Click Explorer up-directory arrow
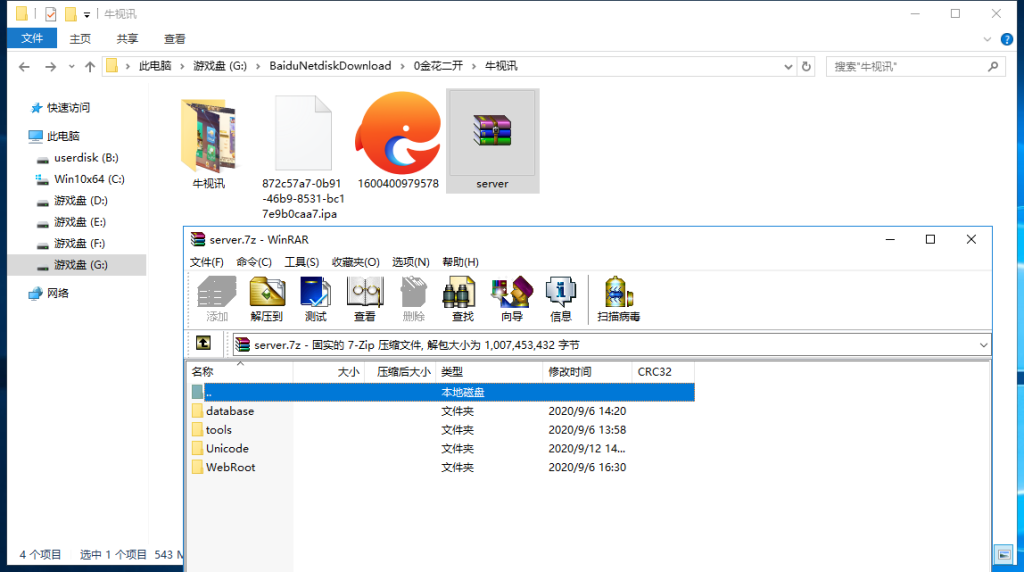 coord(90,67)
